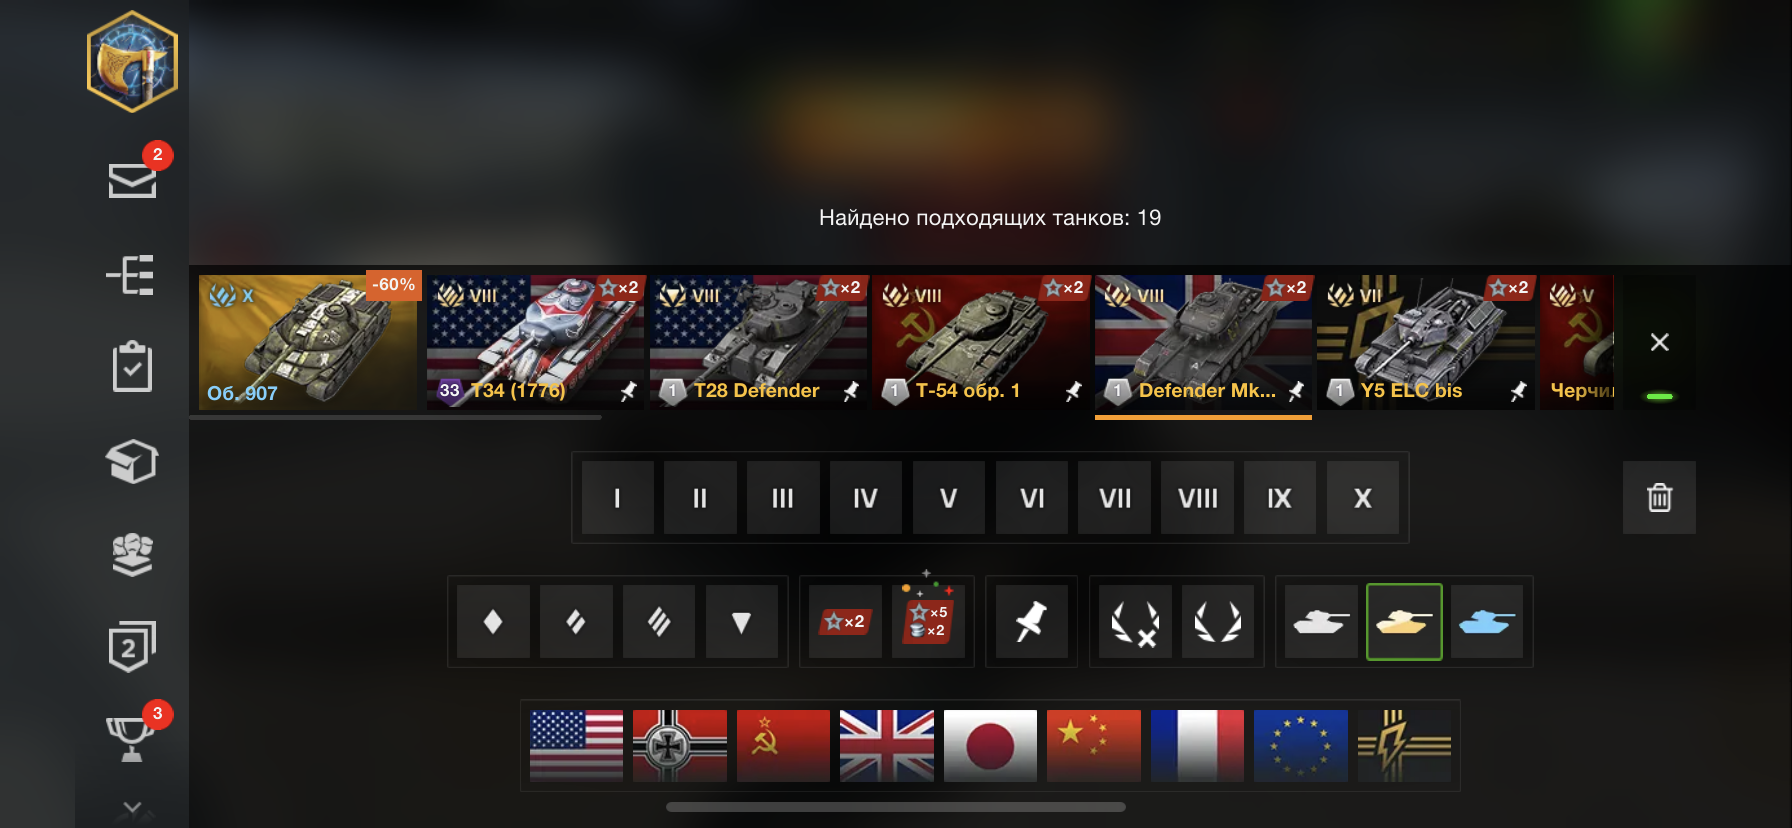
Task: Filter by tier VIII
Action: pos(1198,497)
